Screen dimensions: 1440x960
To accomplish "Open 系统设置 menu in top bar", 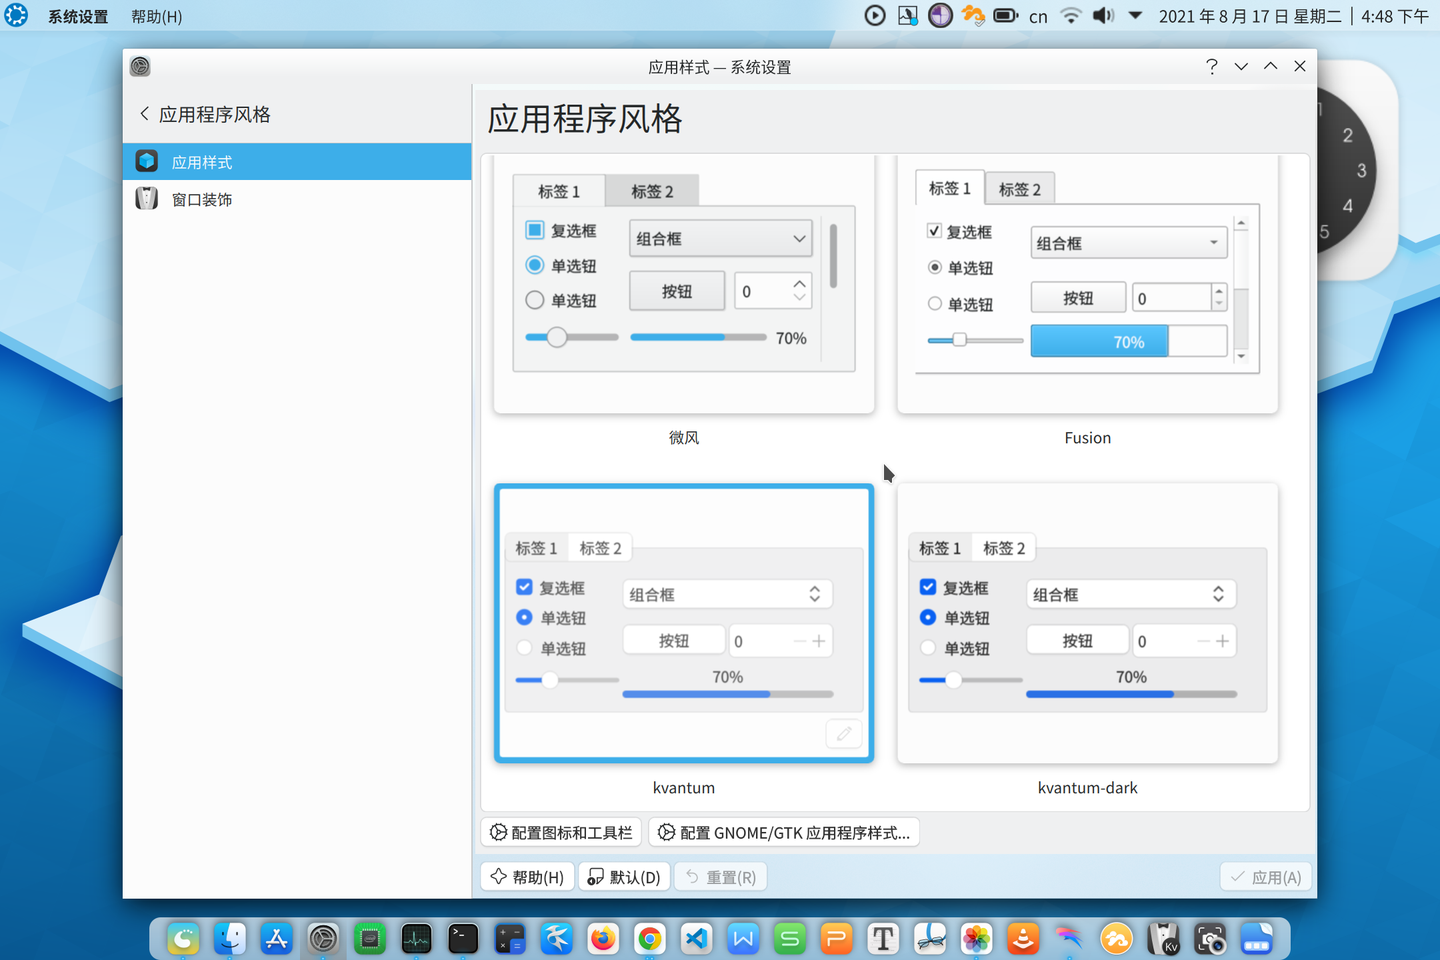I will (x=78, y=16).
